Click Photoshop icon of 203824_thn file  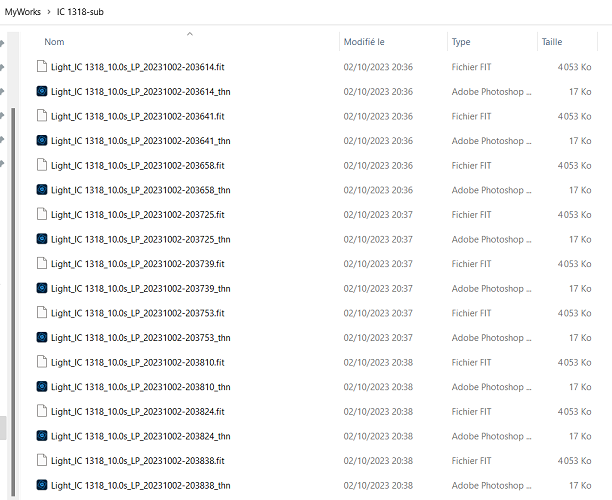pos(42,435)
